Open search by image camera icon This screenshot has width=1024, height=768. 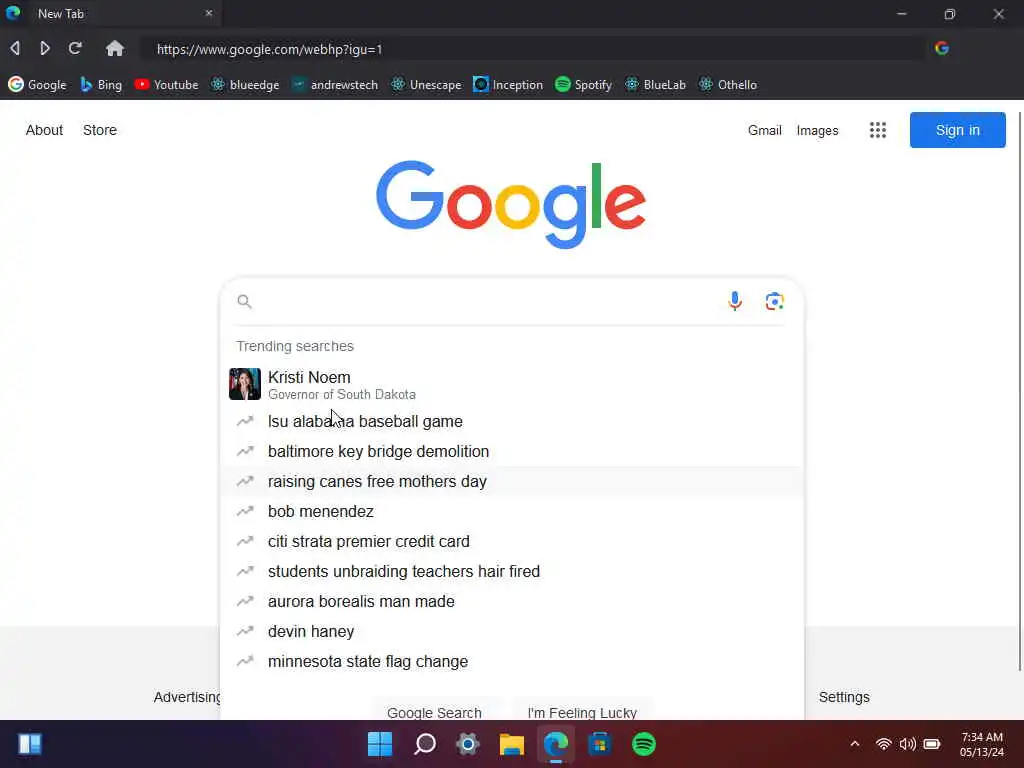tap(775, 301)
